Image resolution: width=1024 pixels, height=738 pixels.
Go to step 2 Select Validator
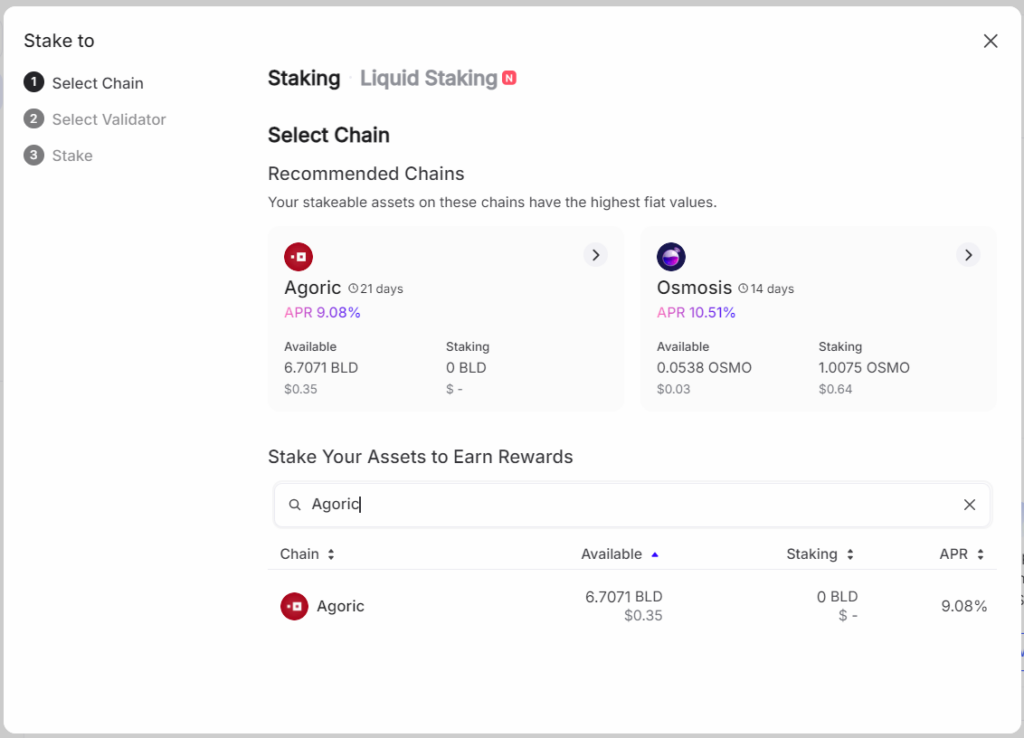tap(108, 119)
